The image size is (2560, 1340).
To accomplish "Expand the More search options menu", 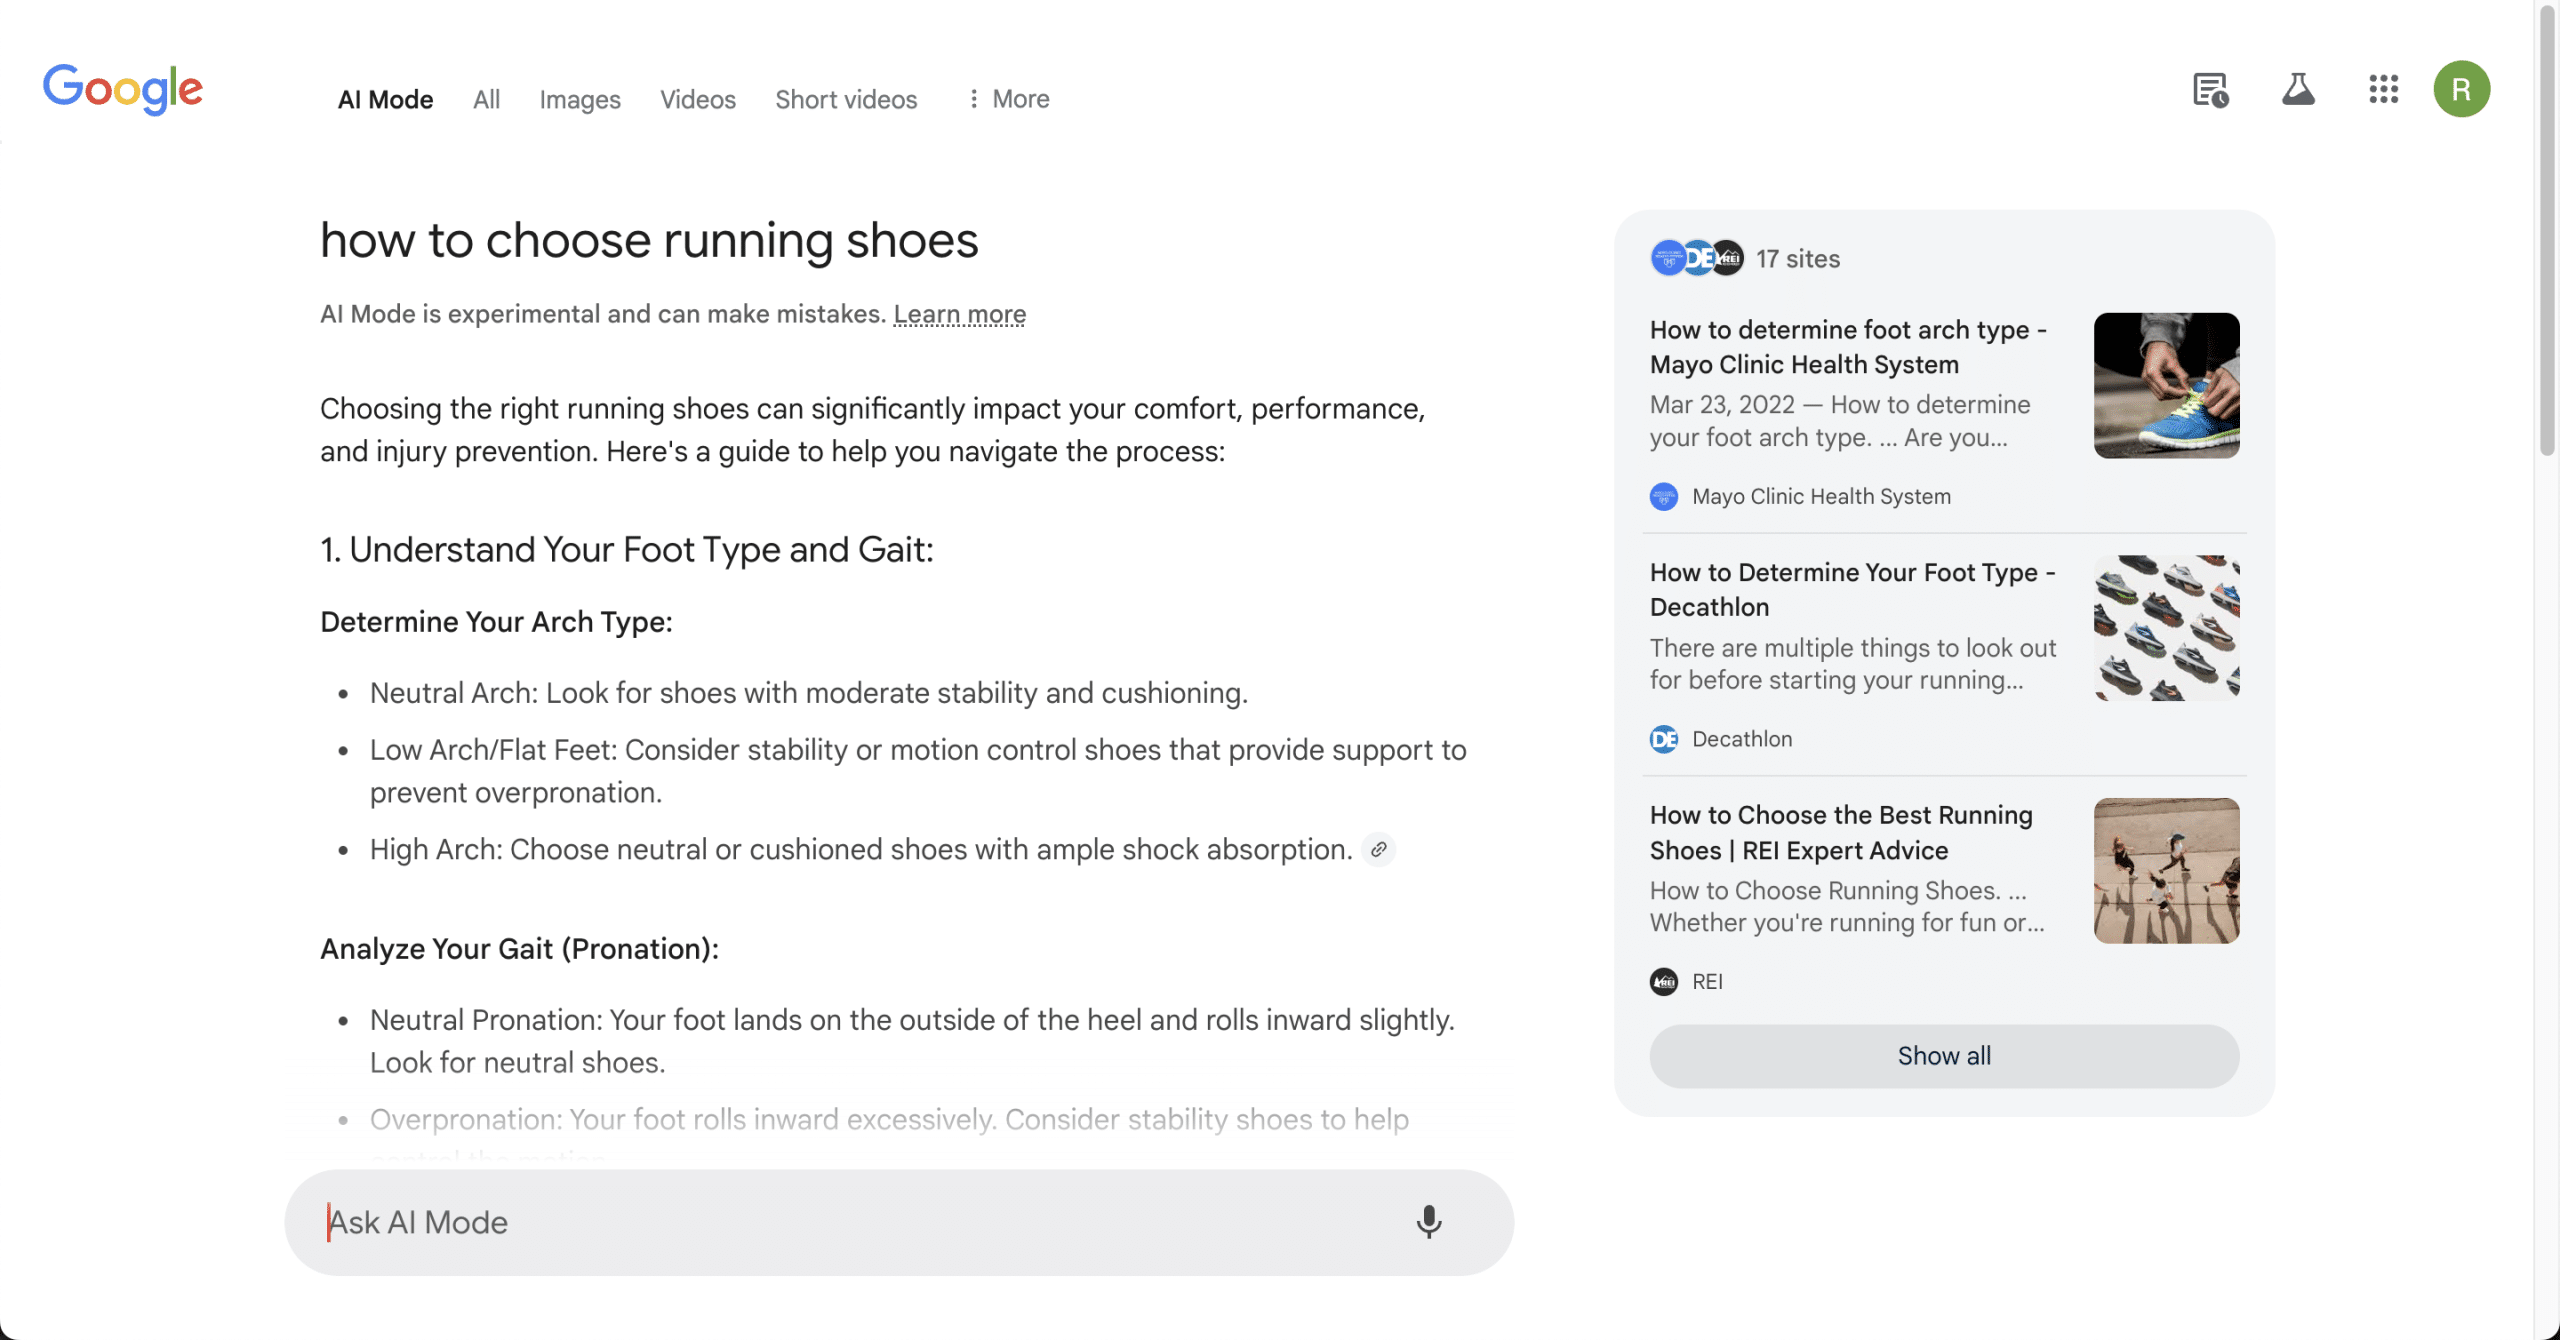I will point(1008,99).
